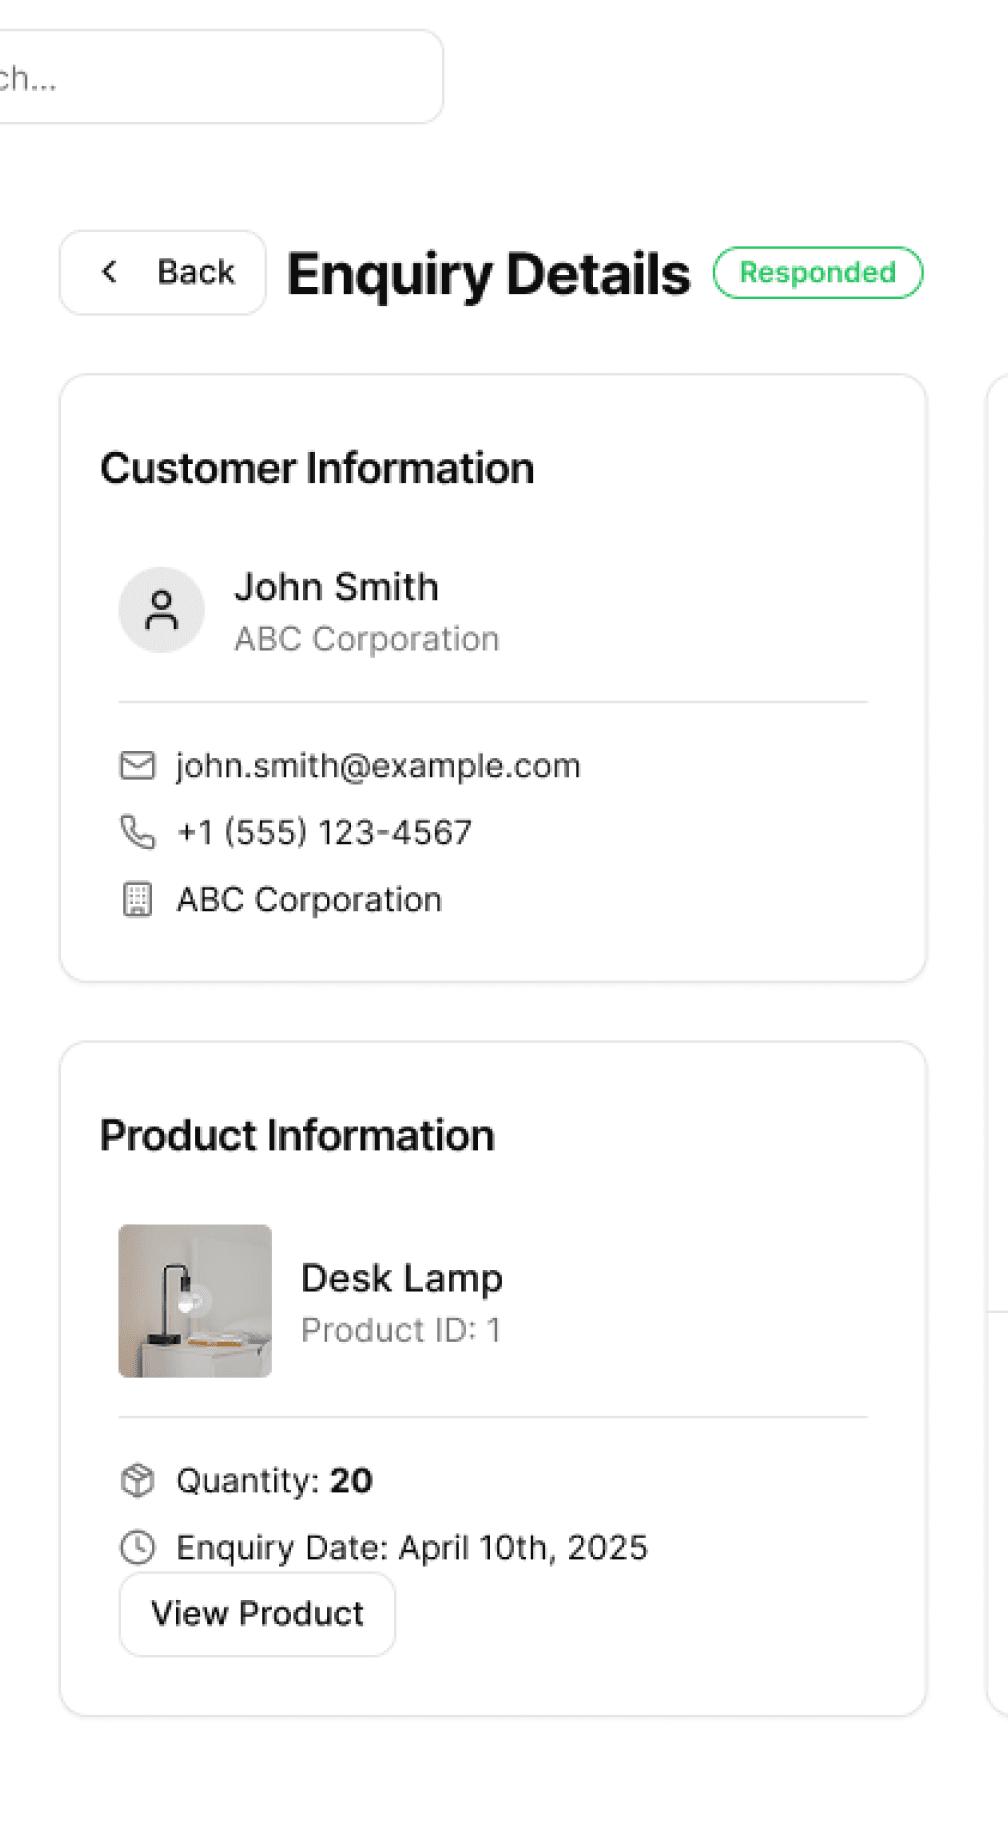Click the enquiry date clock icon
Image resolution: width=1008 pixels, height=1824 pixels.
coord(137,1547)
